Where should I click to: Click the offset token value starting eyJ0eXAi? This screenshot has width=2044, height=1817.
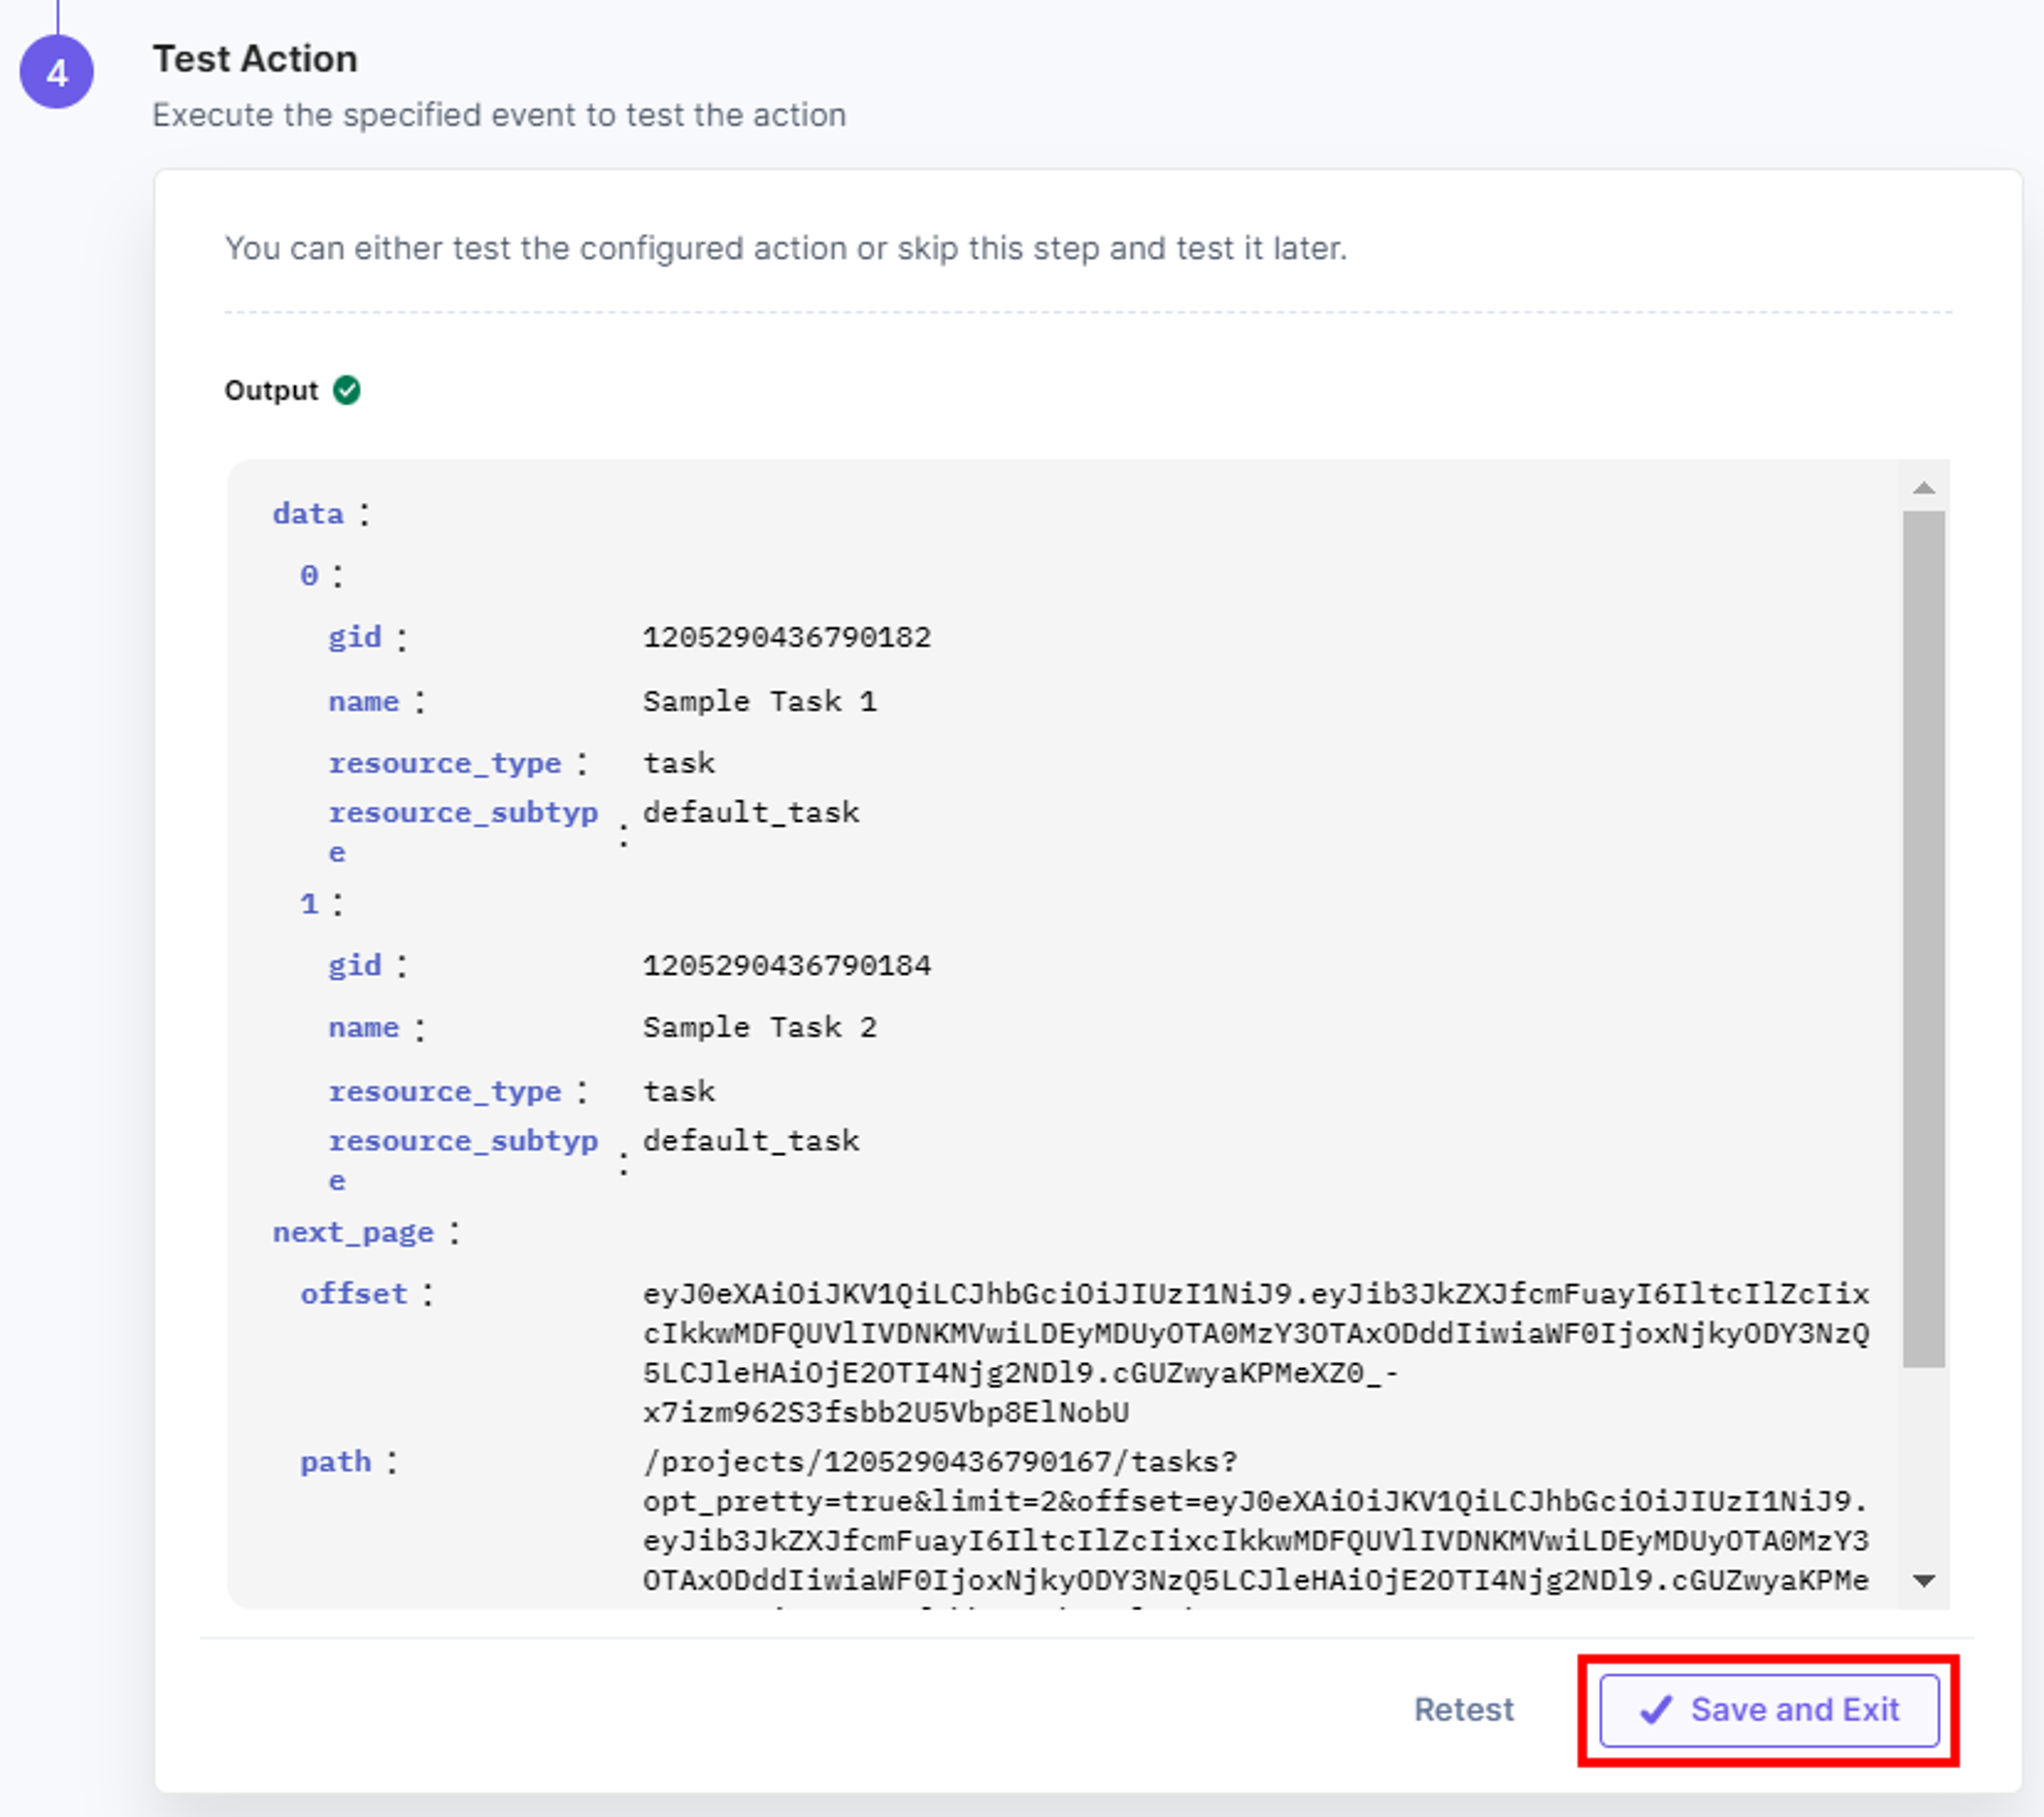(1256, 1353)
